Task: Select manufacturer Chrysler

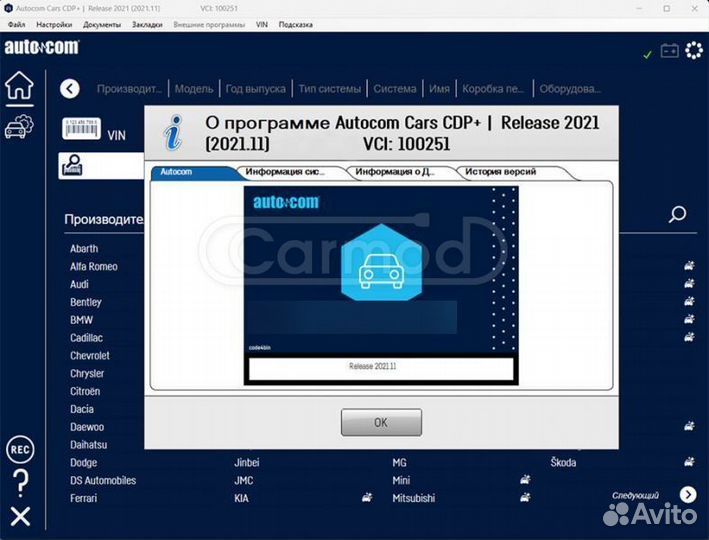Action: point(87,374)
